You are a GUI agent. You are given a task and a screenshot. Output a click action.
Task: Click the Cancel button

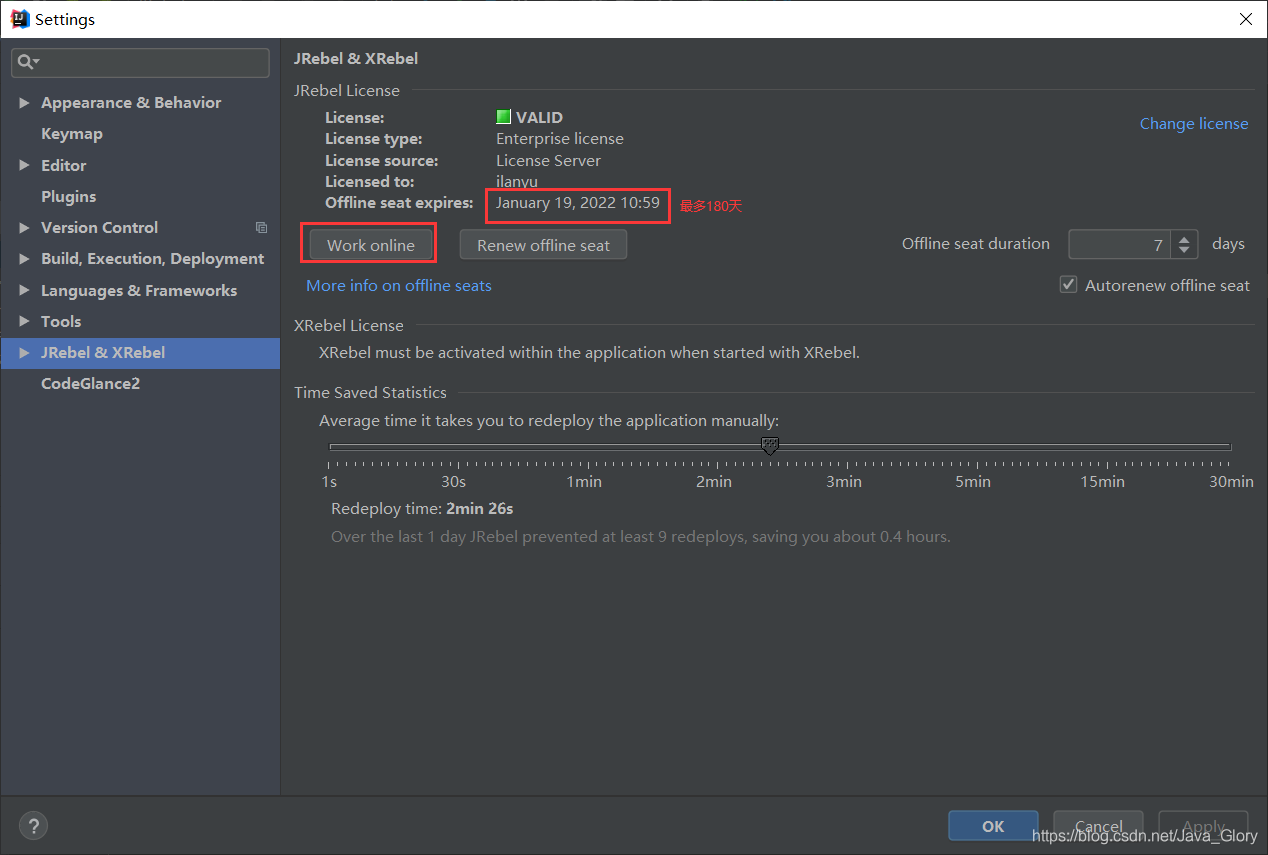(x=1098, y=826)
